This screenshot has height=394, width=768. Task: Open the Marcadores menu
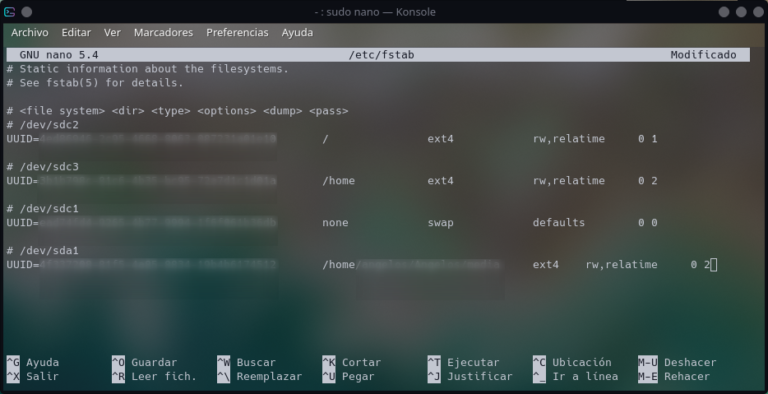tap(164, 33)
